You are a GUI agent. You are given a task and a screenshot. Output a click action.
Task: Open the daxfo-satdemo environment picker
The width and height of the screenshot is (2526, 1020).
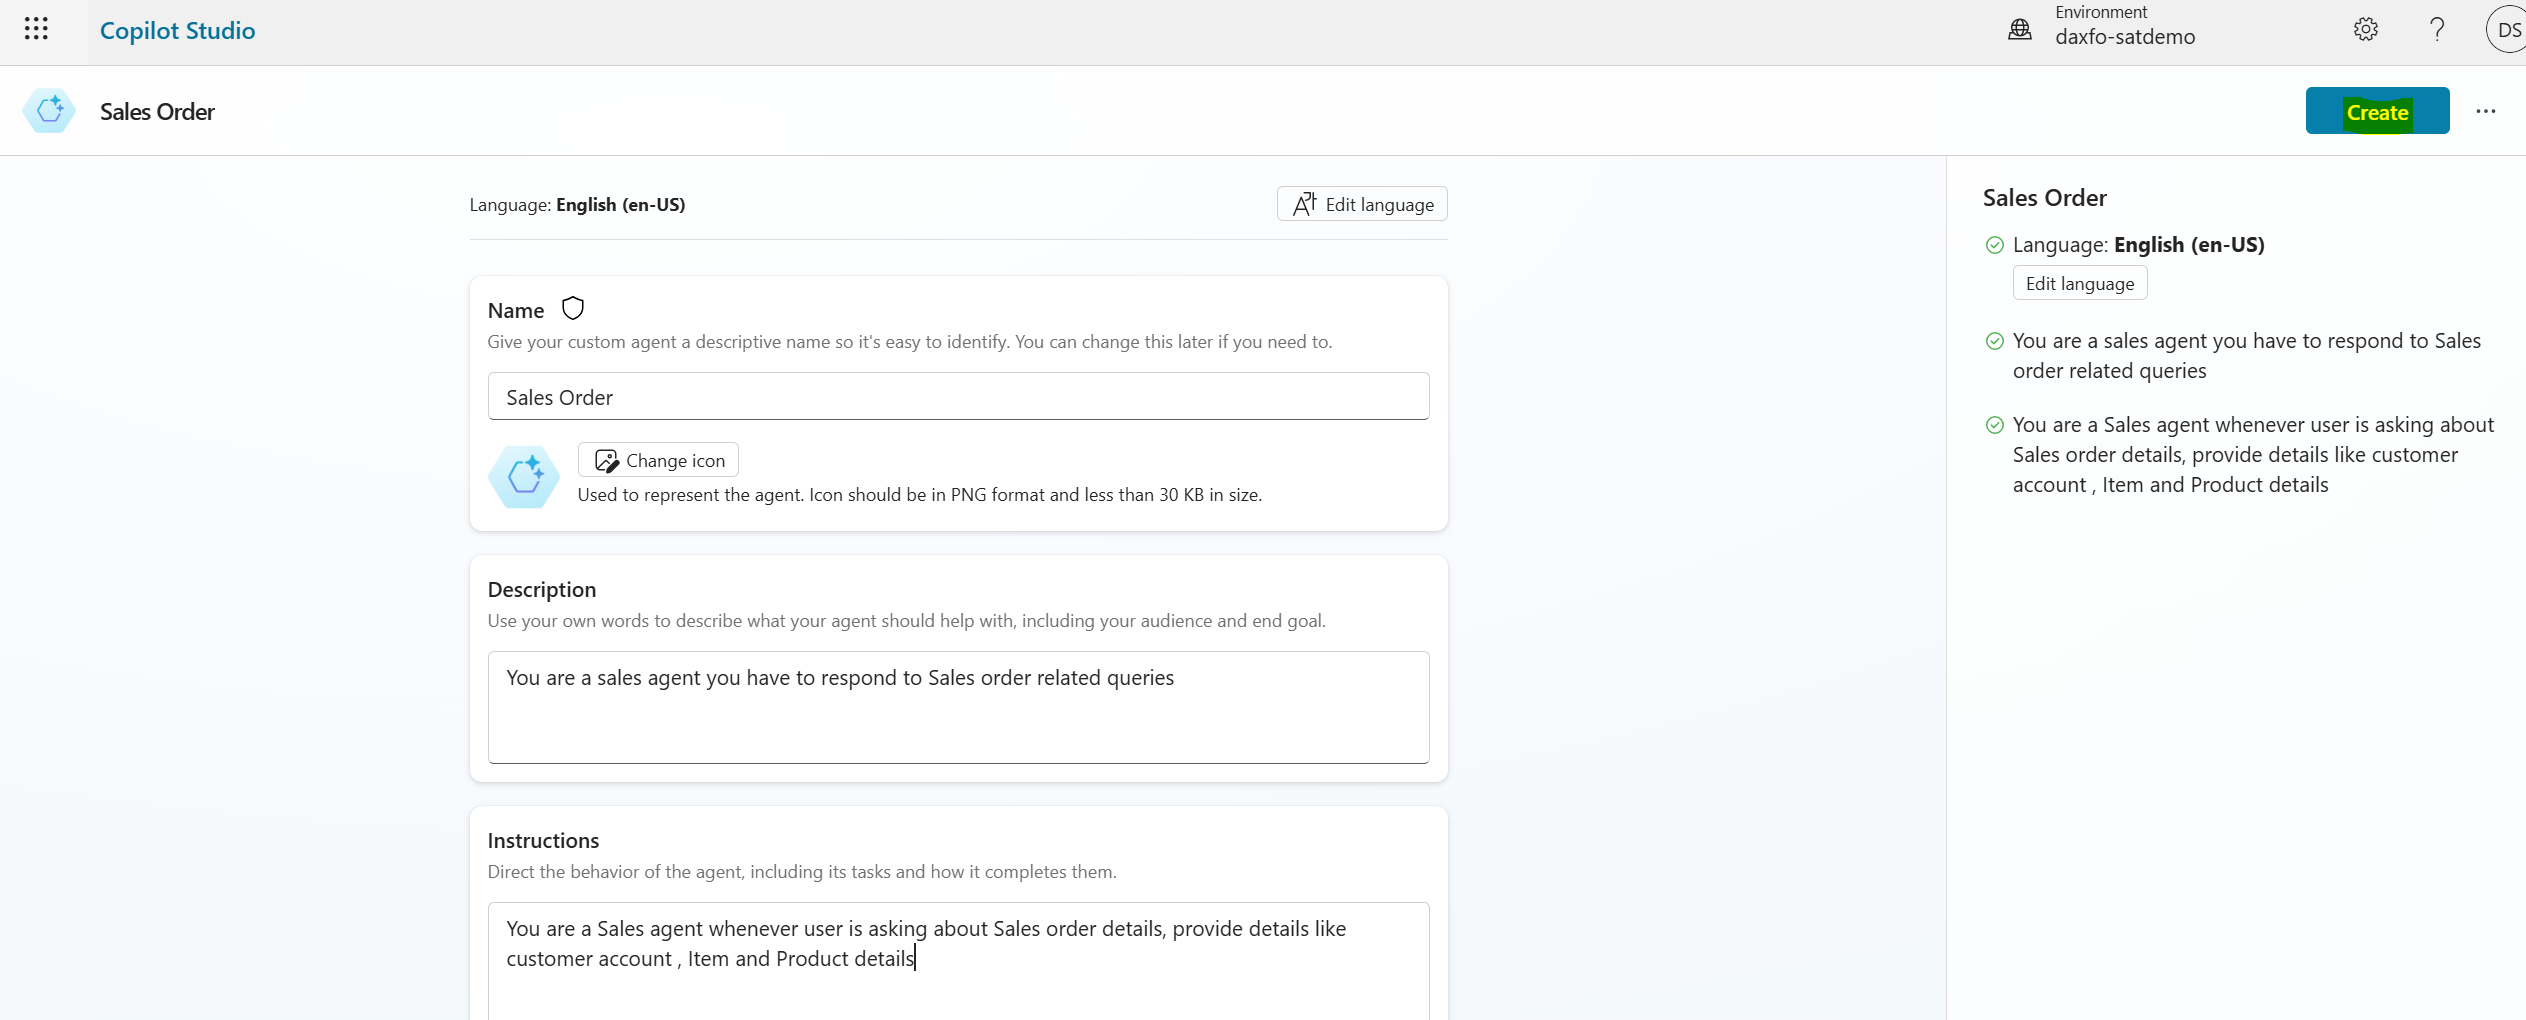pyautogui.click(x=2124, y=37)
